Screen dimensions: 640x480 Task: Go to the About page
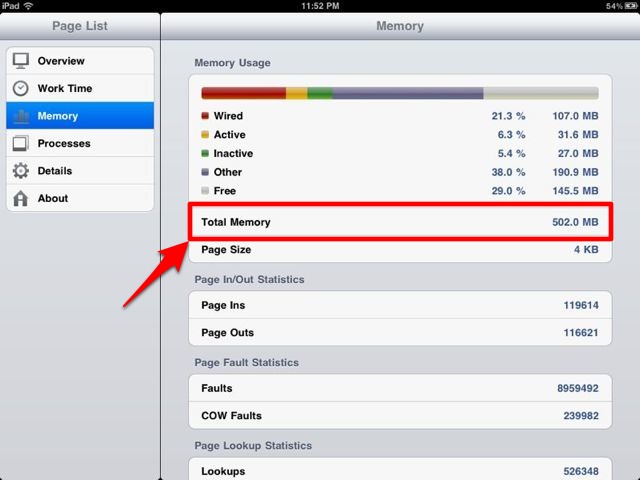coord(80,198)
